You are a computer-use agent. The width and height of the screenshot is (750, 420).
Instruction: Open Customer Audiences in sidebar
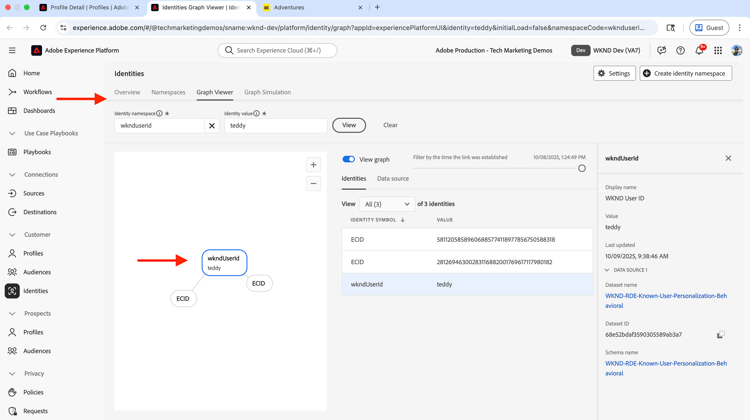(37, 272)
